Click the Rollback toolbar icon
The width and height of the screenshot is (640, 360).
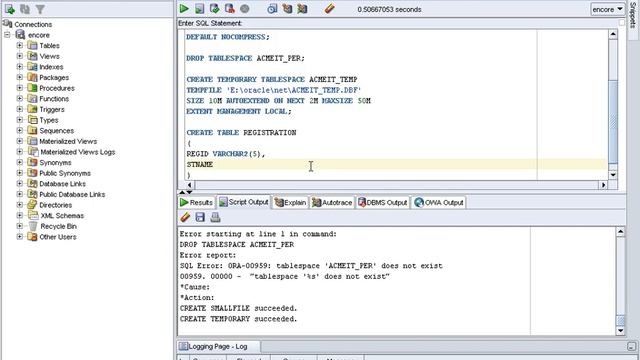point(229,9)
